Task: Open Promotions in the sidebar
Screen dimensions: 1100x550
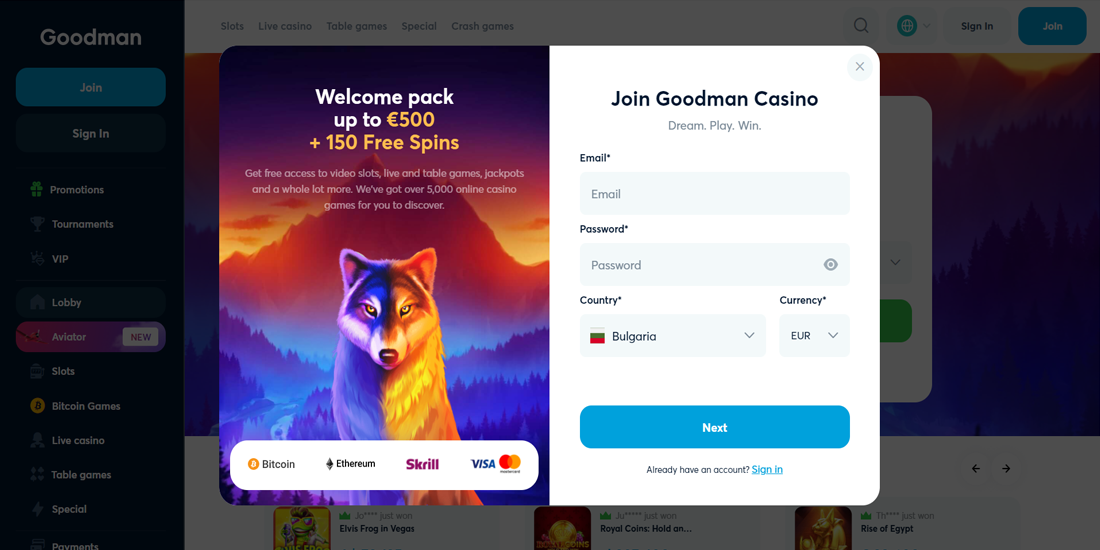Action: [77, 190]
